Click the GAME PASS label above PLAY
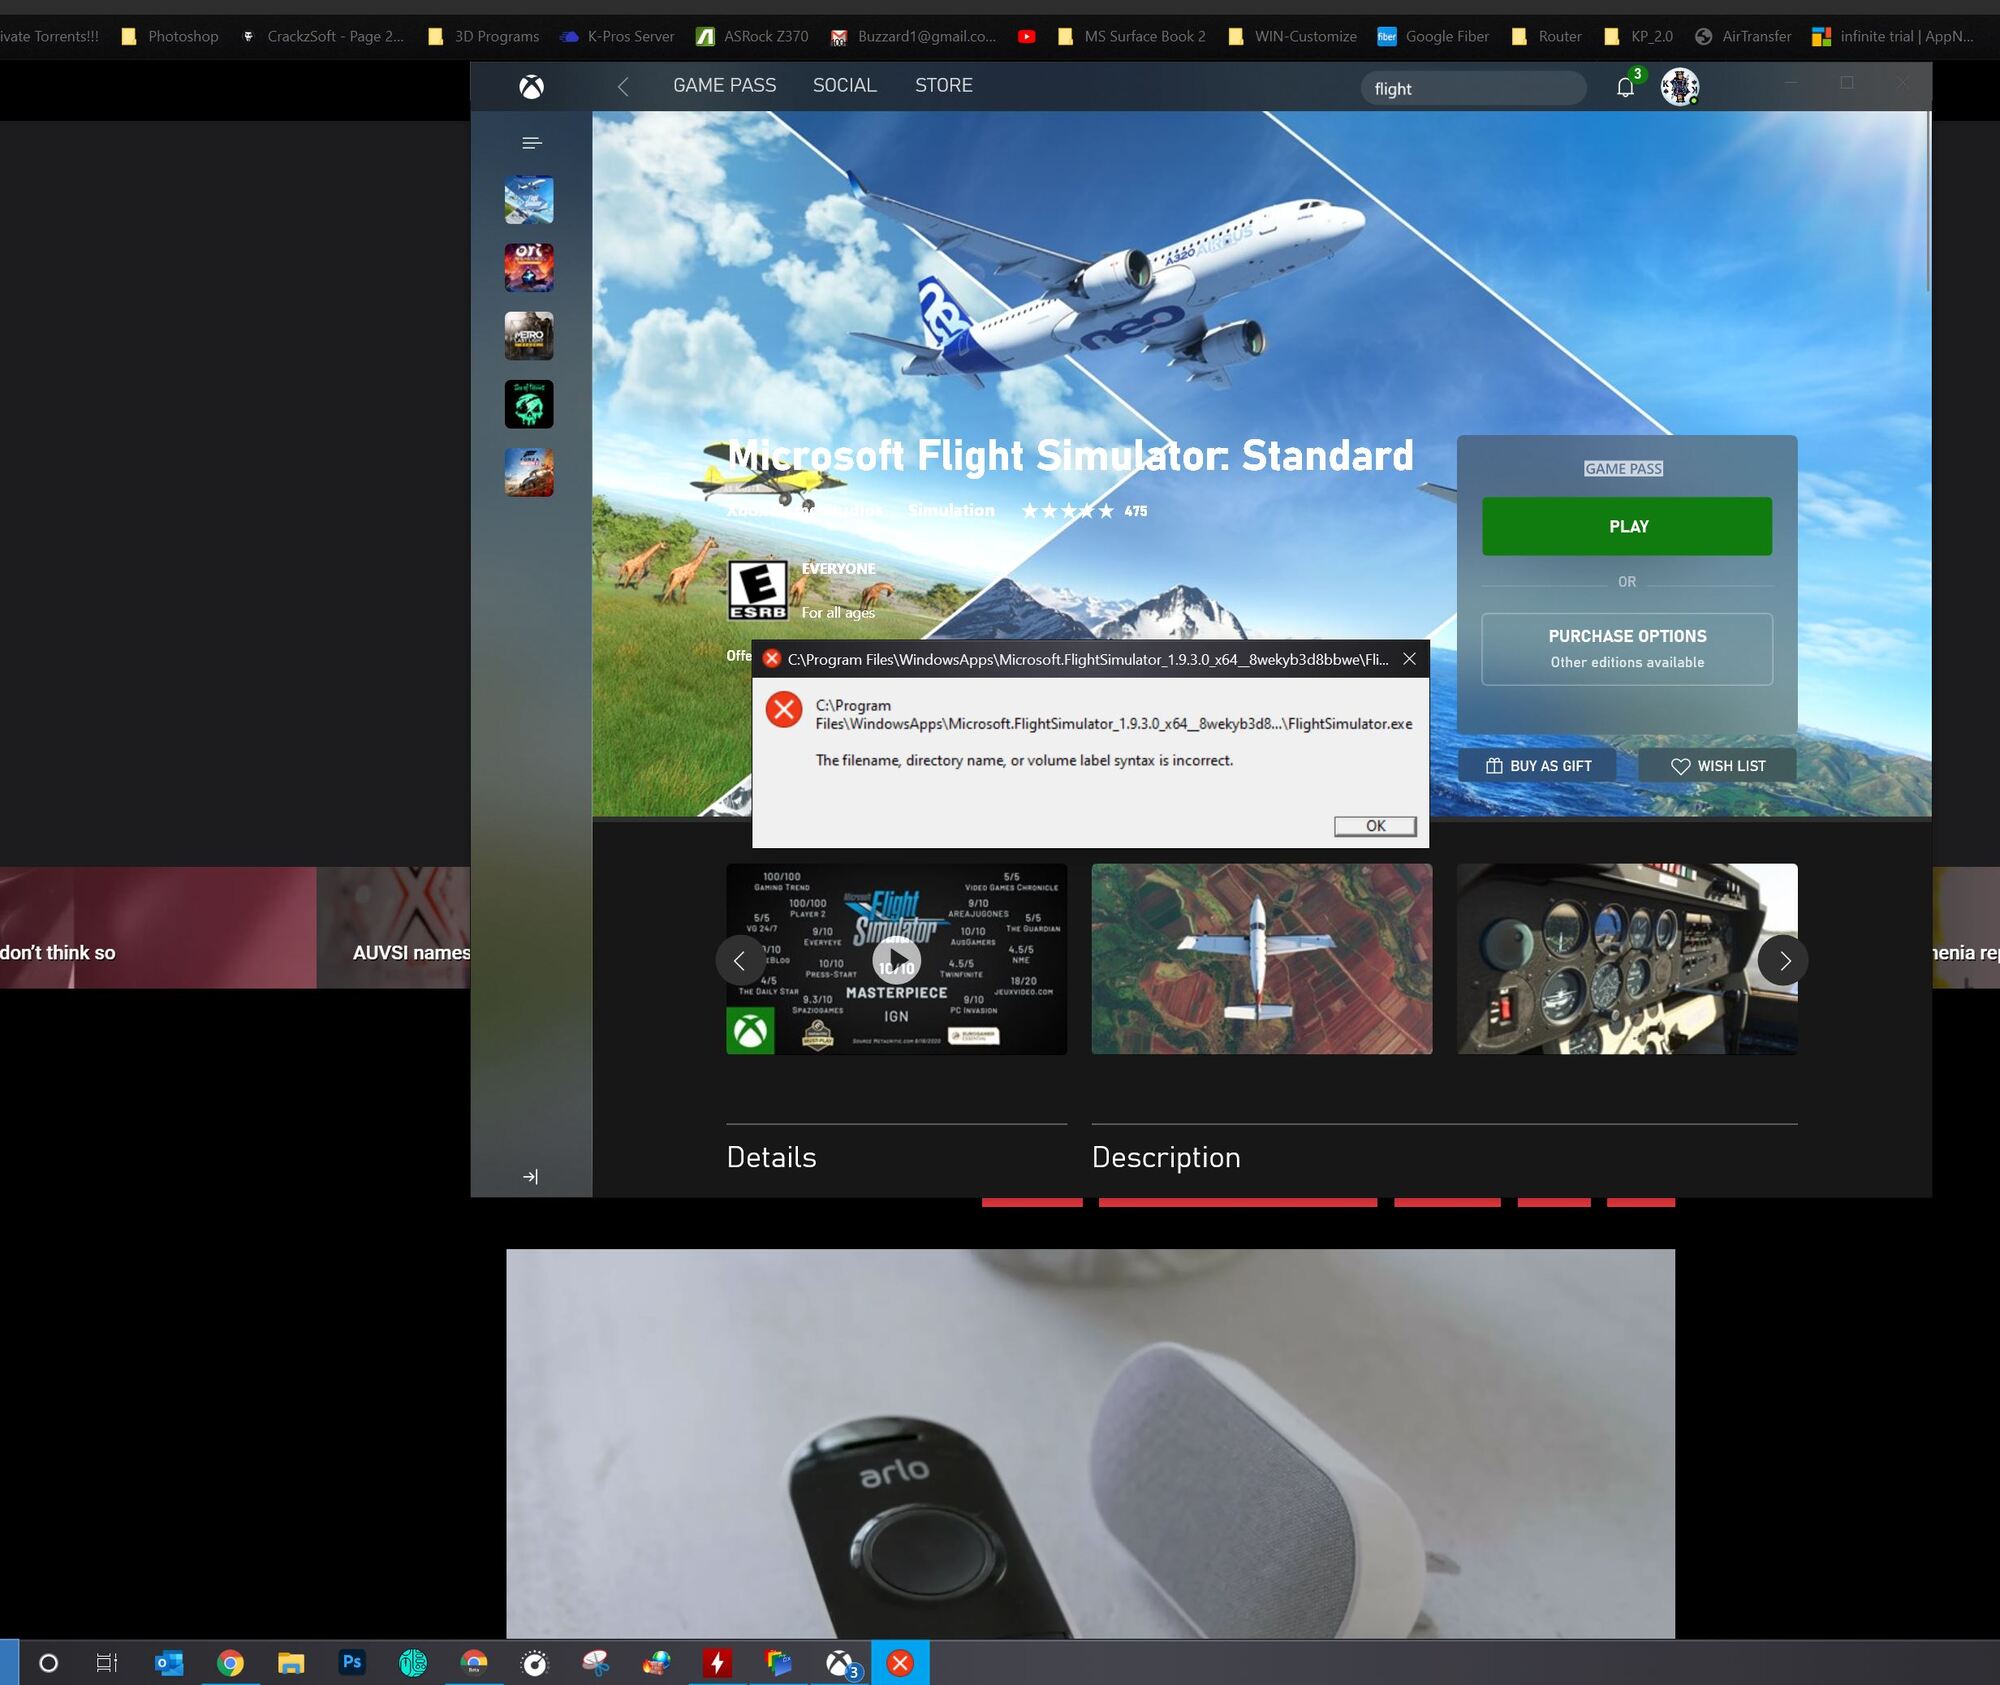 point(1623,469)
